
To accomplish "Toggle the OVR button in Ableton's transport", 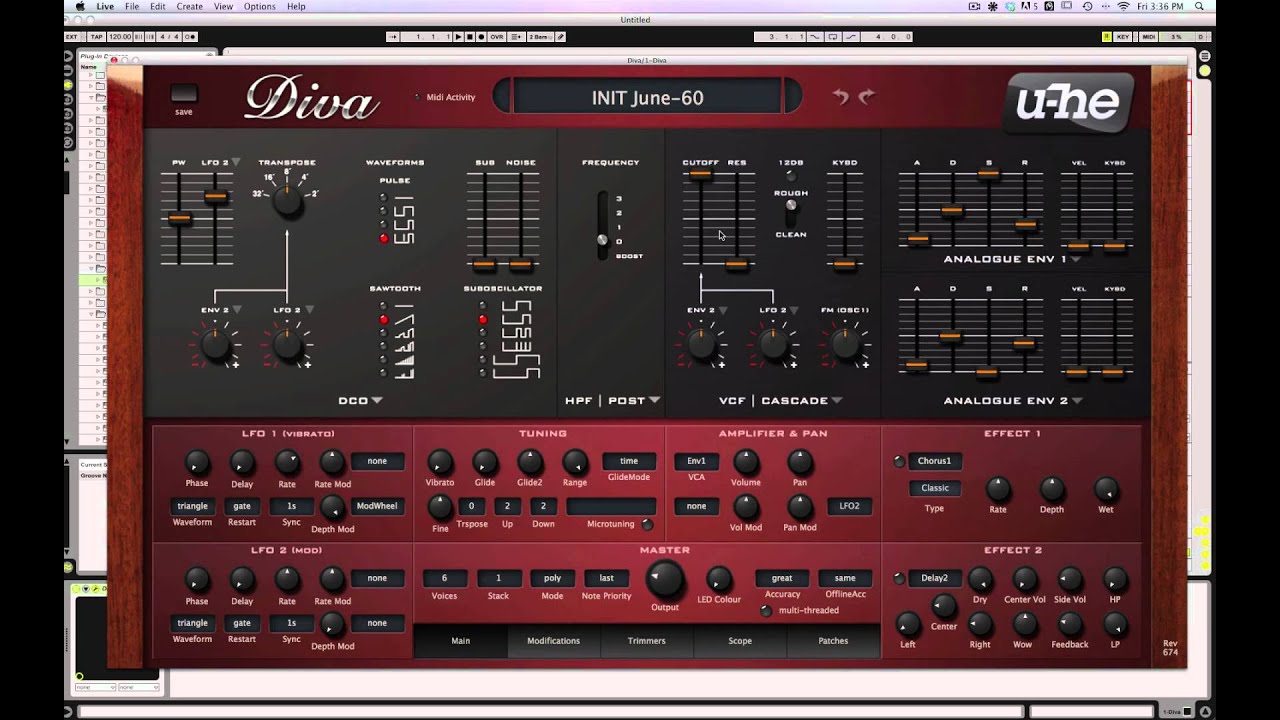I will click(497, 37).
